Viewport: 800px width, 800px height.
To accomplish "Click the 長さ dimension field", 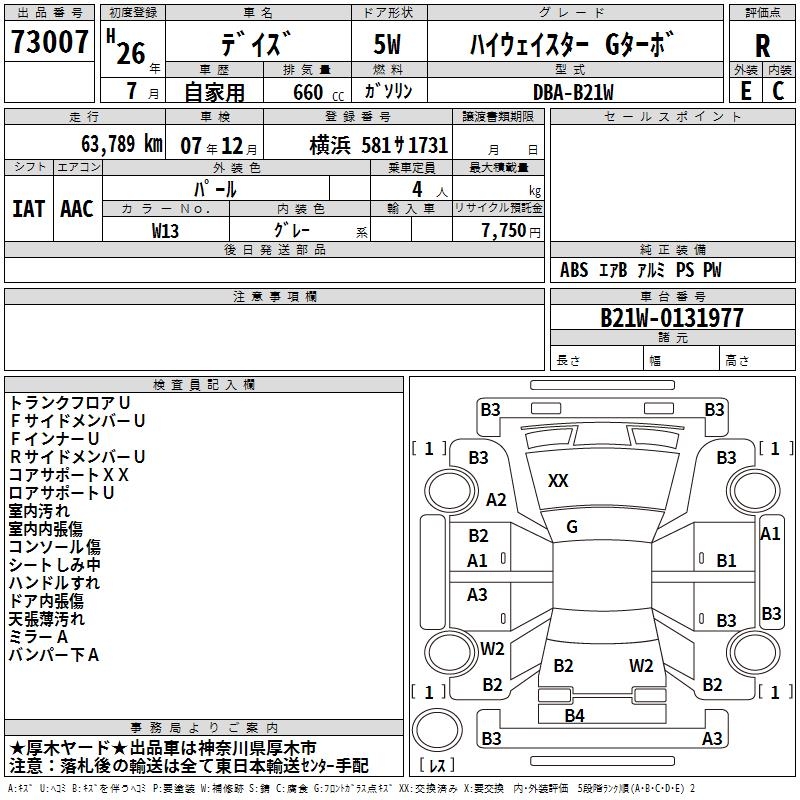I will 597,360.
